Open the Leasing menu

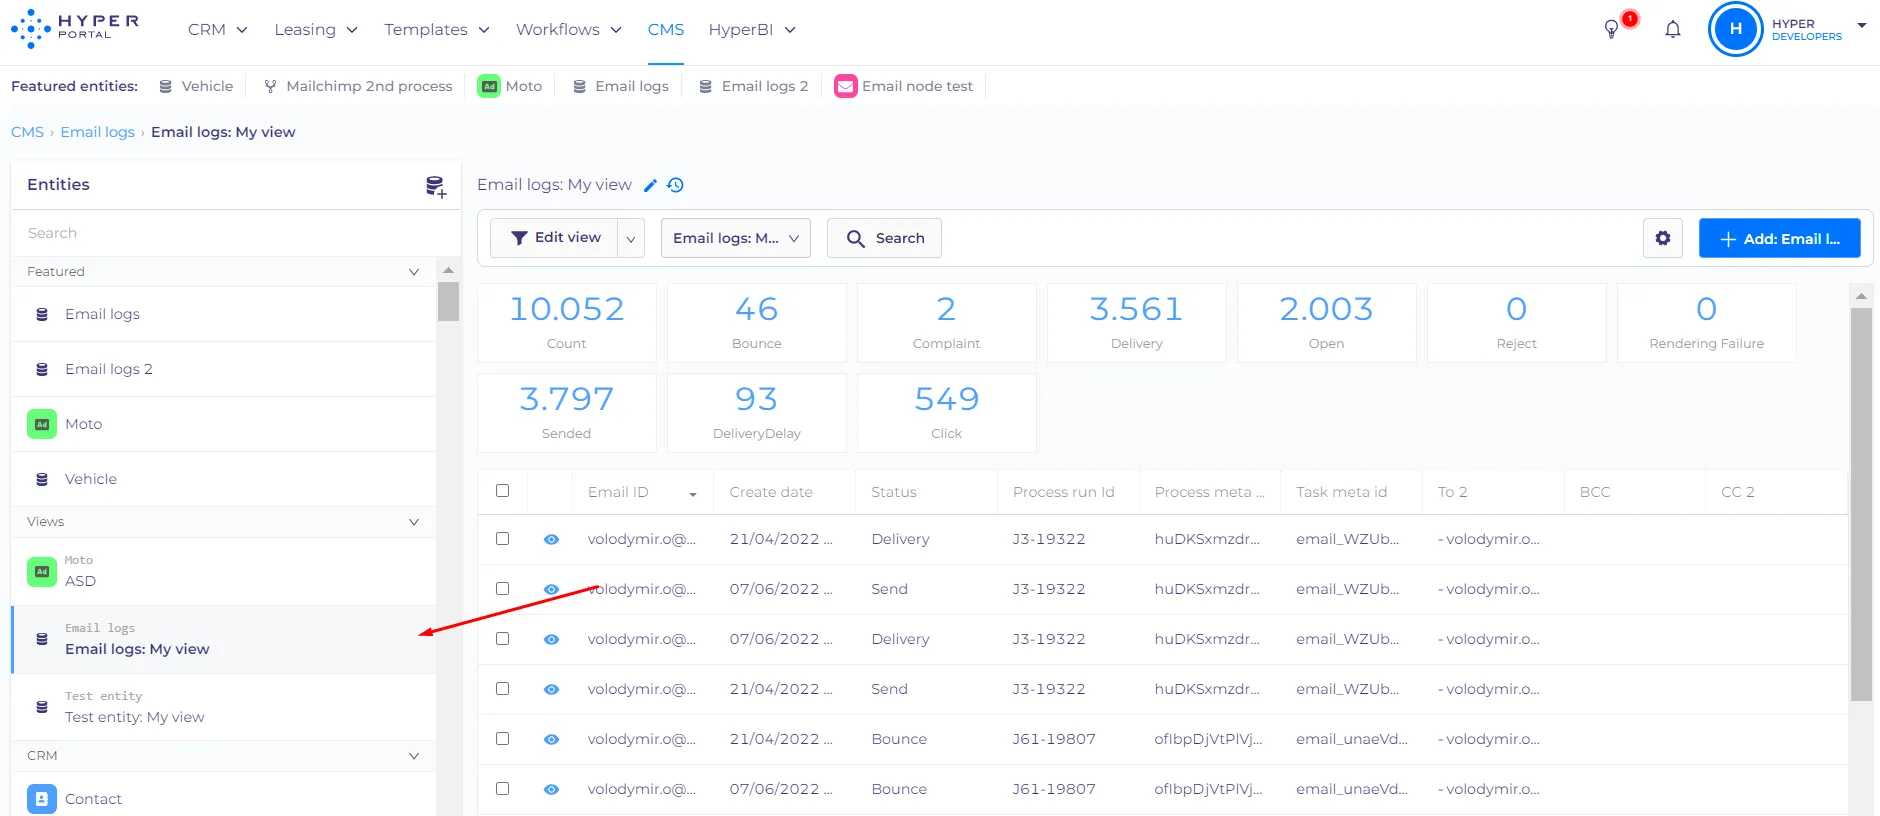coord(316,30)
